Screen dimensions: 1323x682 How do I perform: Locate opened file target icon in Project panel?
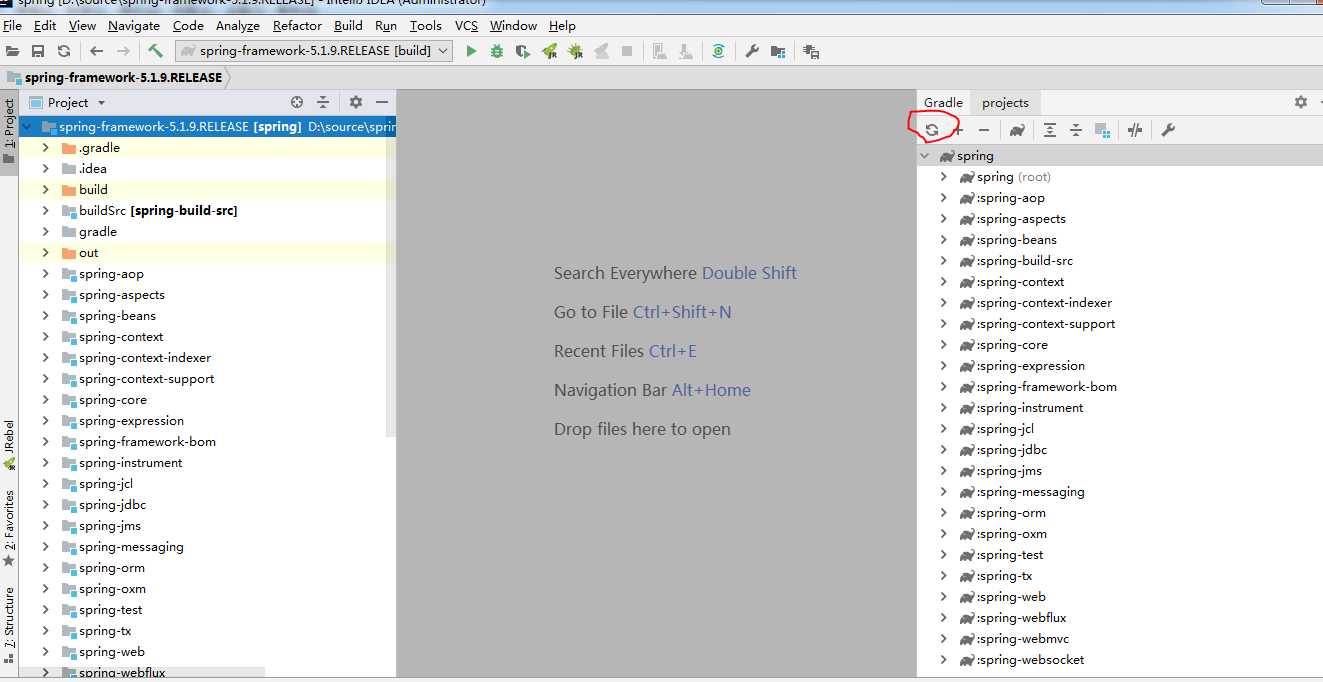(x=297, y=102)
